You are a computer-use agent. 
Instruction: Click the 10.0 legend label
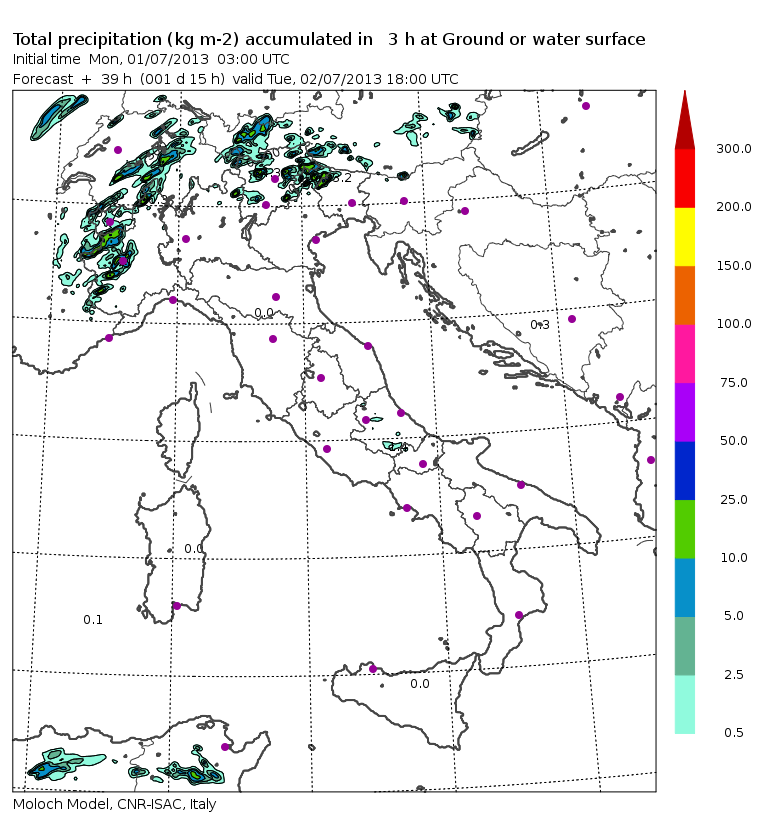[734, 558]
